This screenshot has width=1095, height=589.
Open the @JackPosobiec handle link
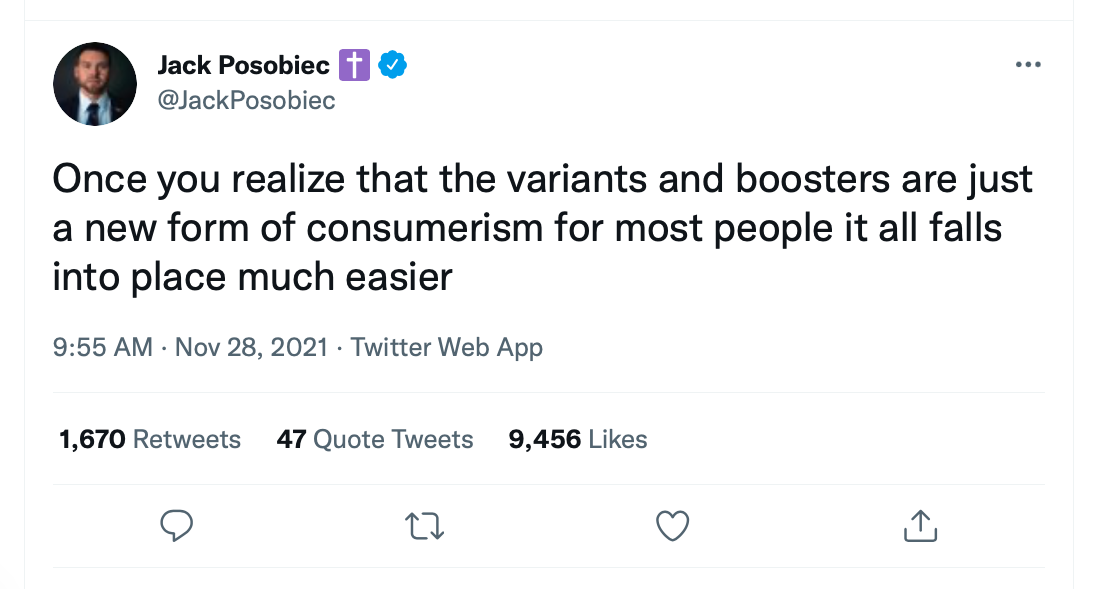coord(246,101)
